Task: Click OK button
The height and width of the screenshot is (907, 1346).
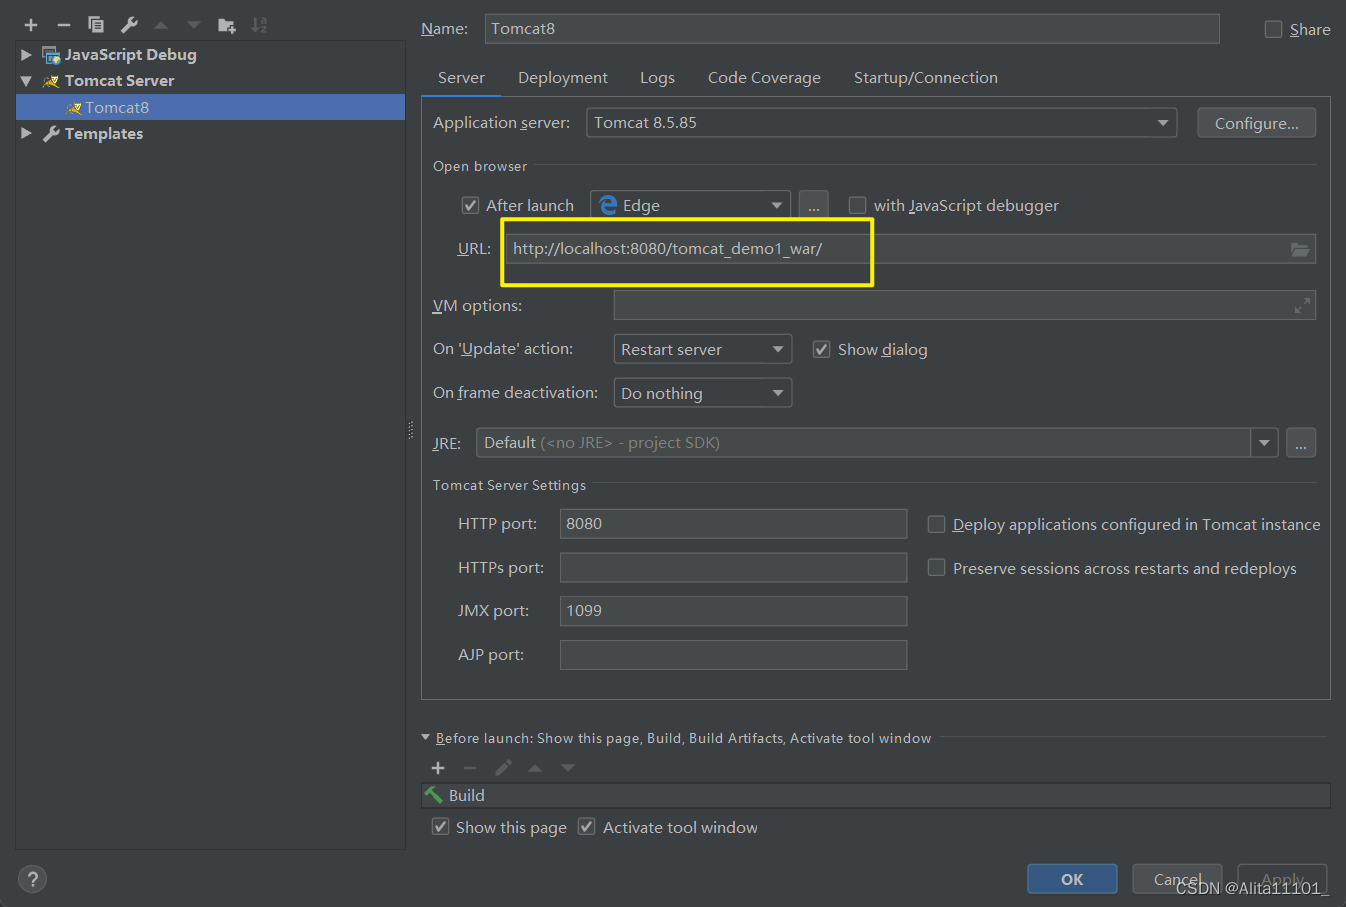Action: 1072,879
